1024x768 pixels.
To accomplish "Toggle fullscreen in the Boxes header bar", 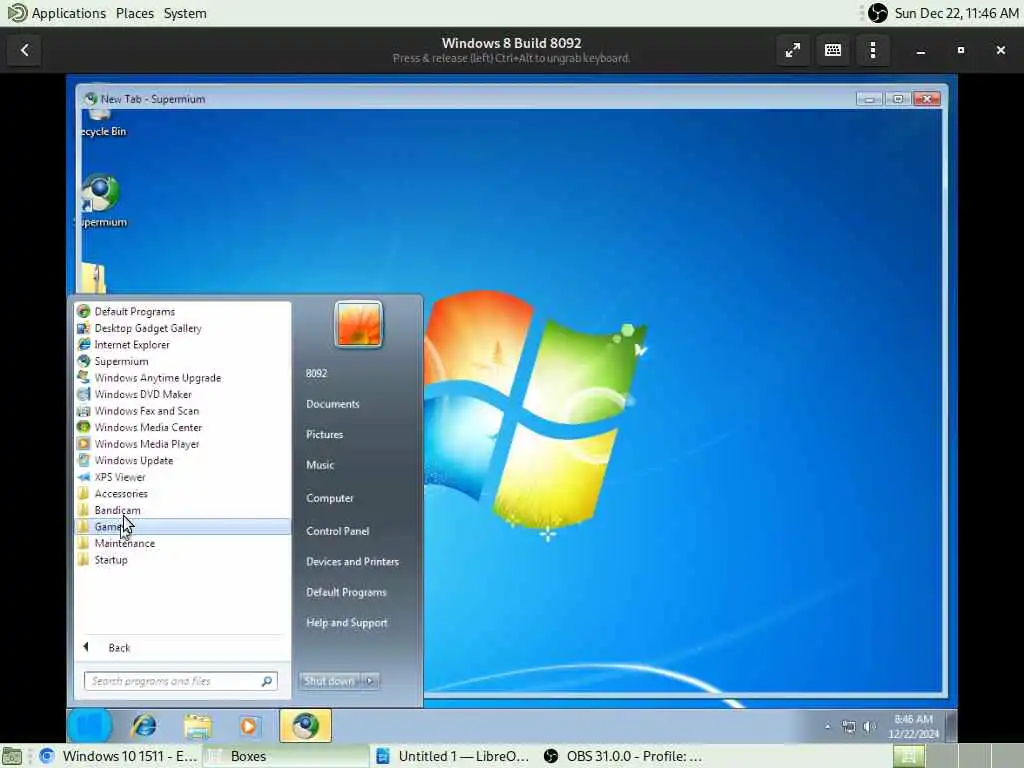I will click(x=793, y=50).
